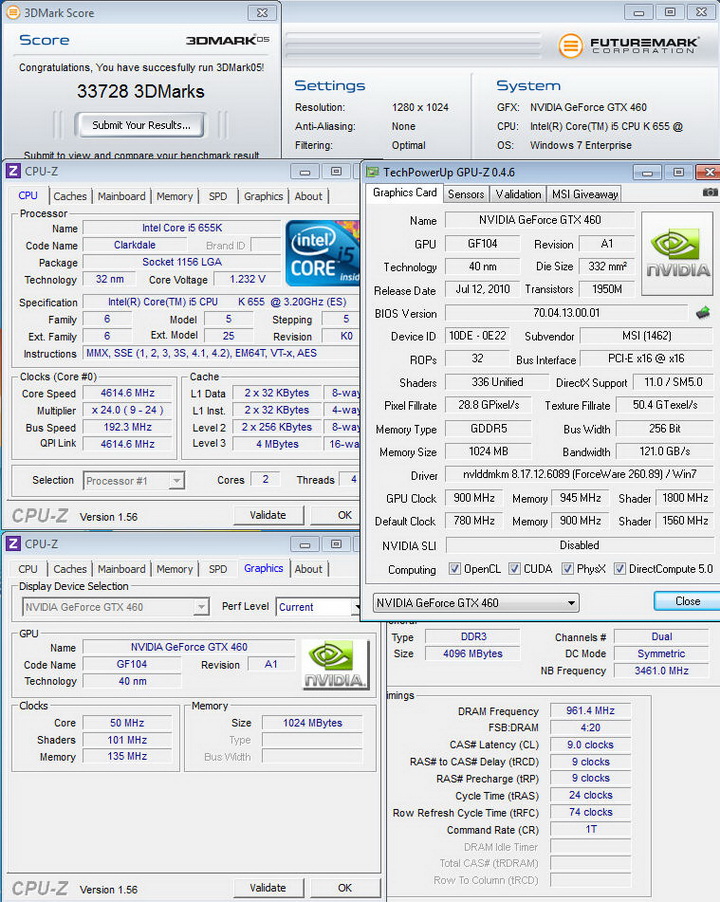The width and height of the screenshot is (720, 902).
Task: Click the 3DMark Score window title icon
Action: tap(13, 12)
